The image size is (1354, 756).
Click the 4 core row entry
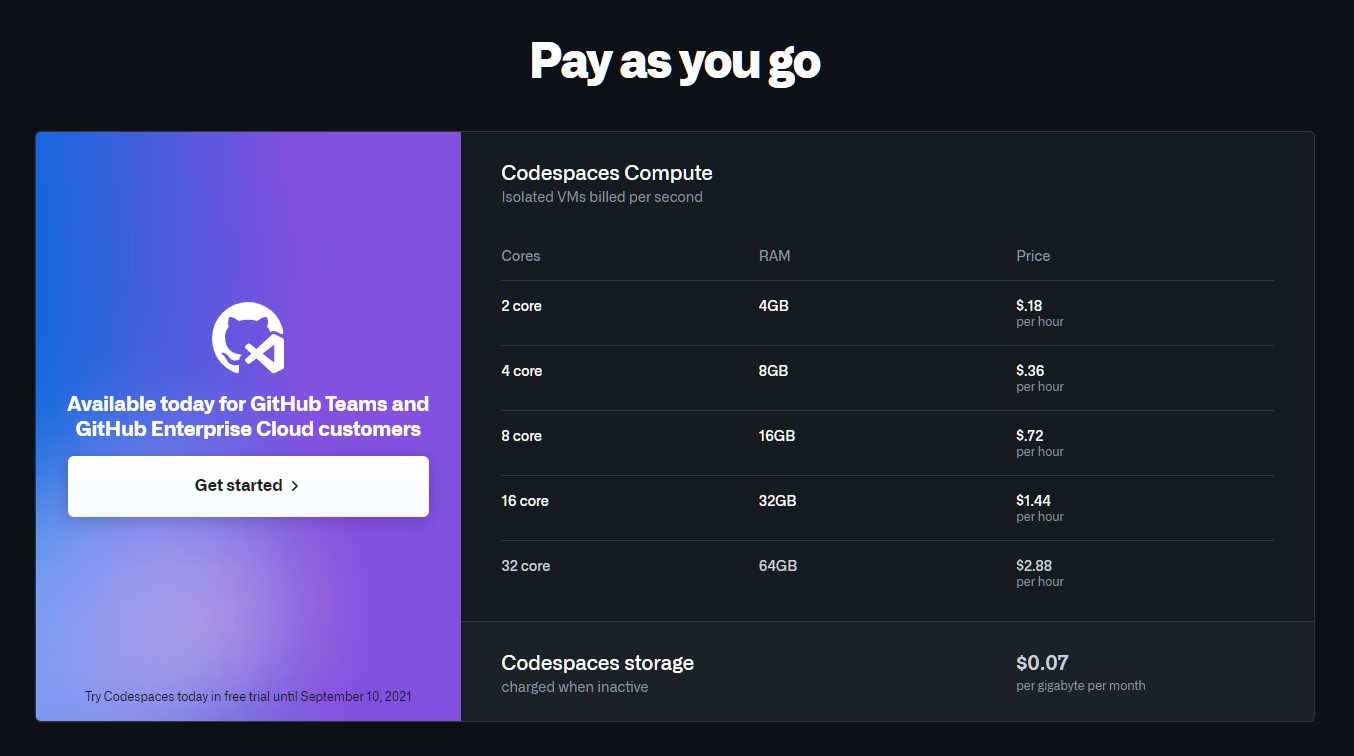pos(521,370)
